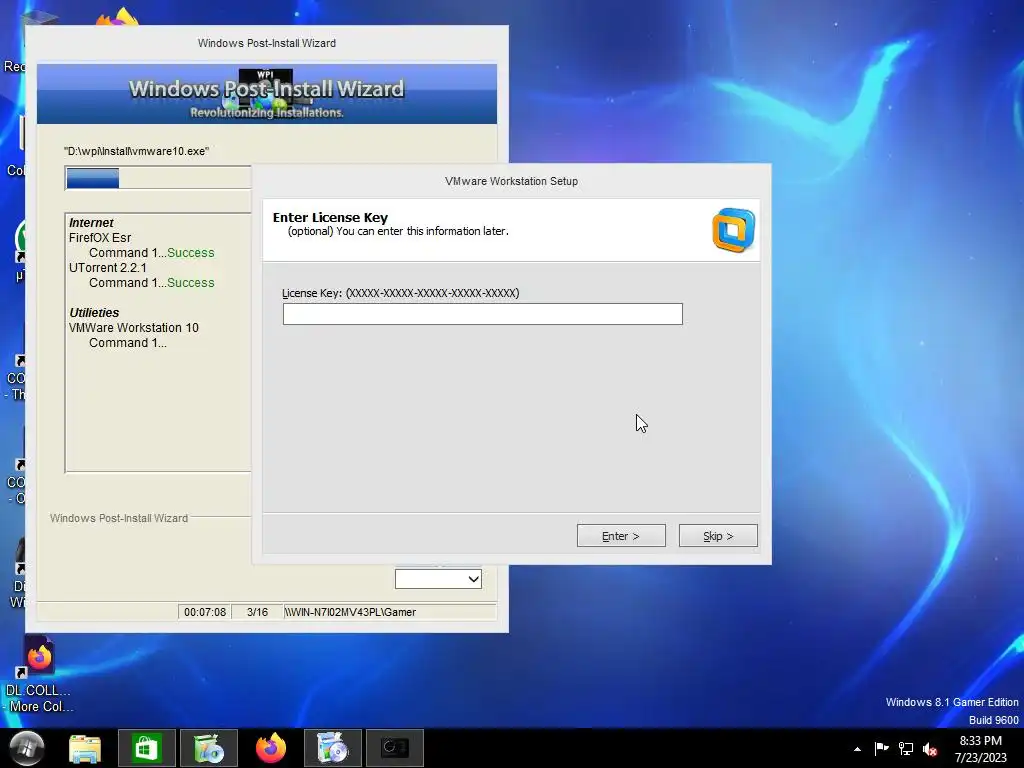Focus the License Key input field
Viewport: 1024px width, 768px height.
click(483, 314)
